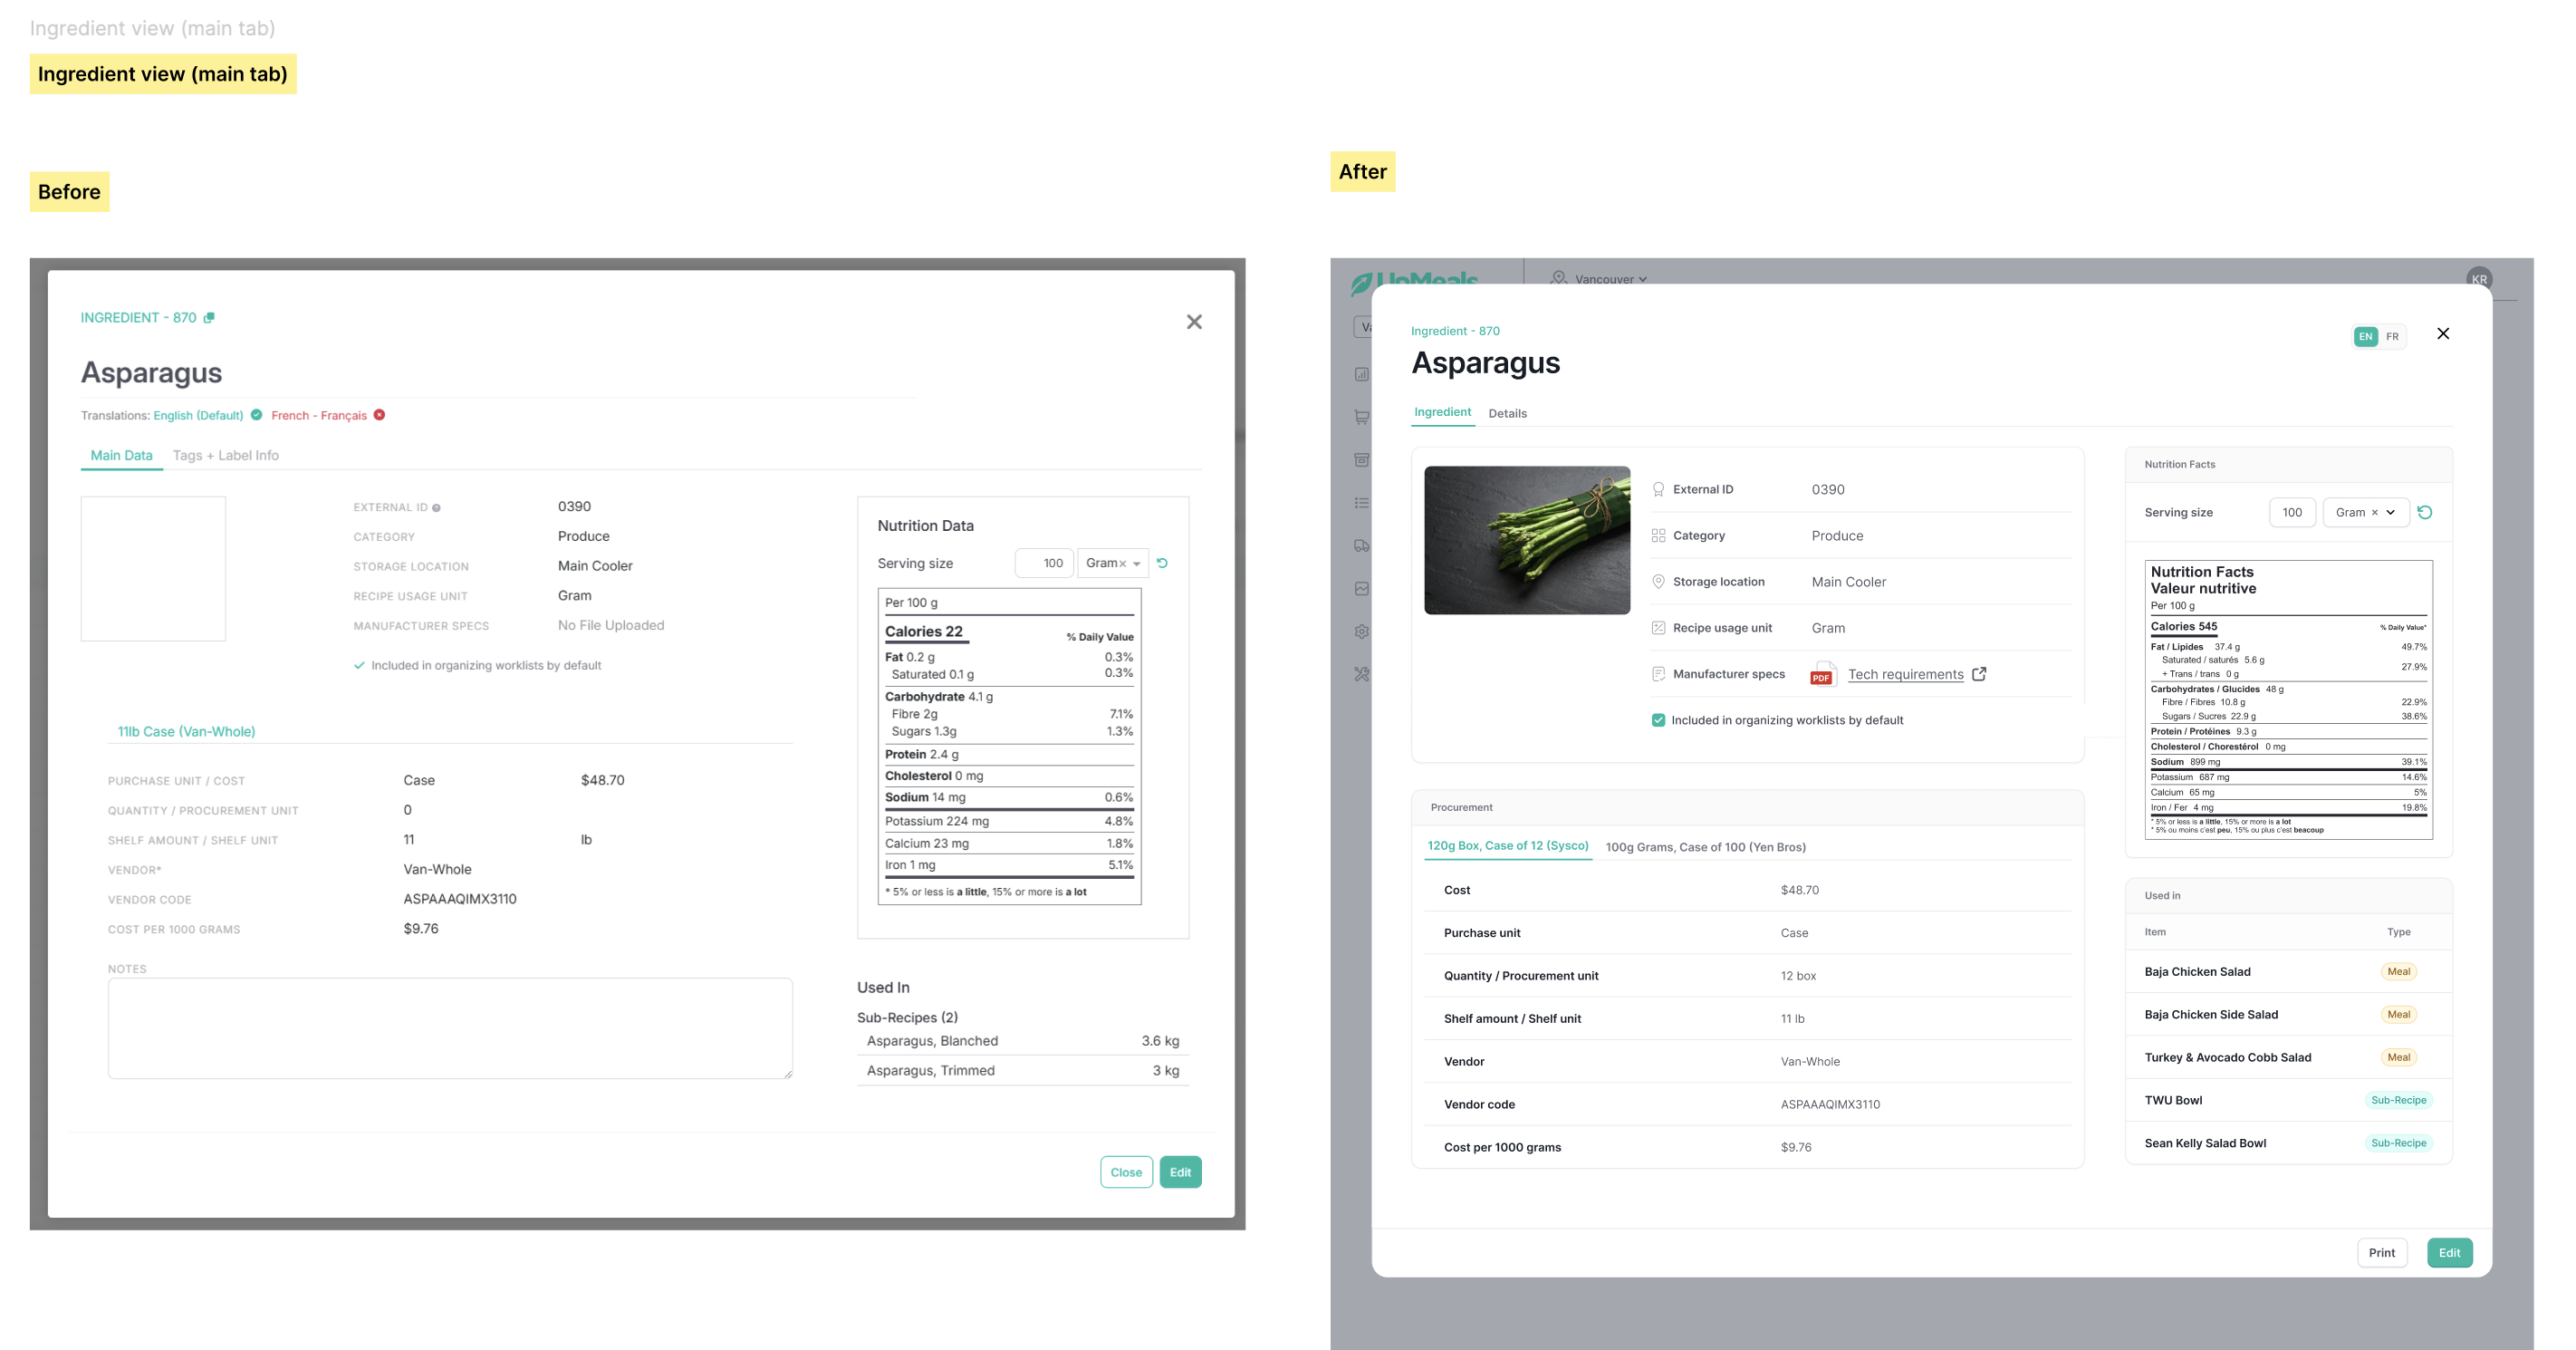Open Sean Kelly Salad Bowl row
The image size is (2576, 1350).
click(x=2288, y=1144)
